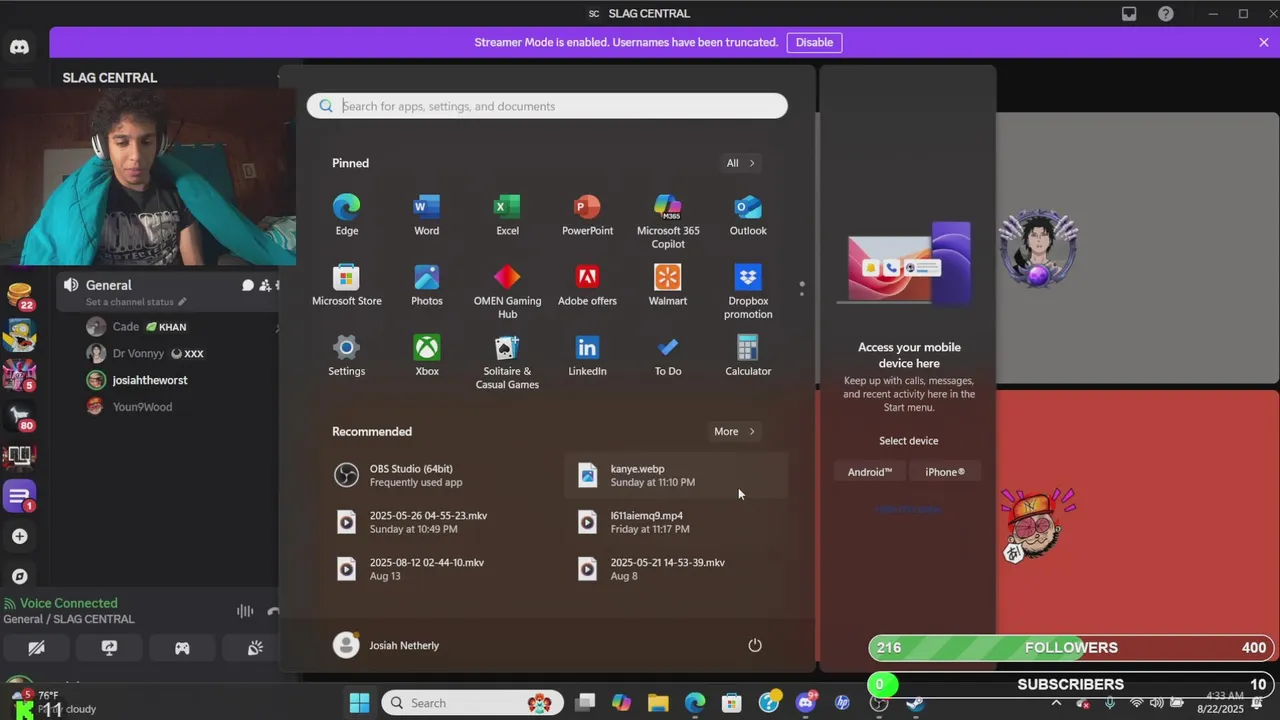
Task: Click Set a channel status
Action: point(136,302)
